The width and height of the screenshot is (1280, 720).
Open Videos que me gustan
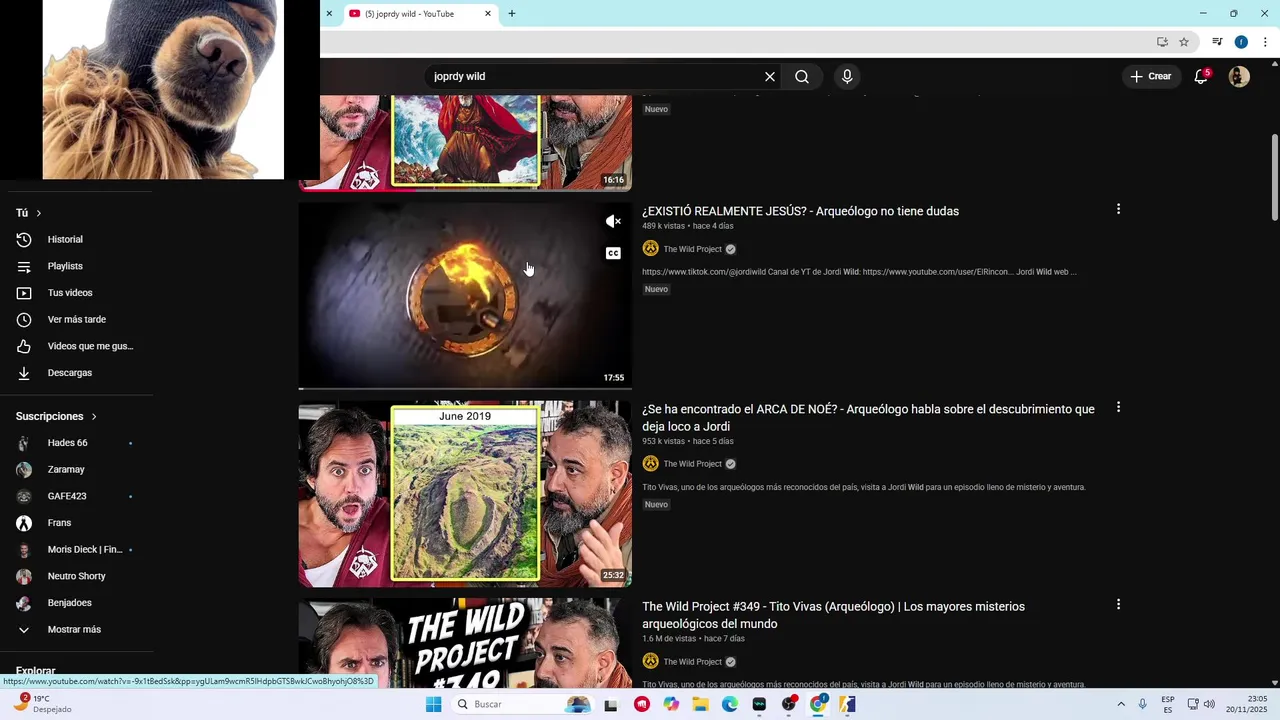[x=90, y=347]
